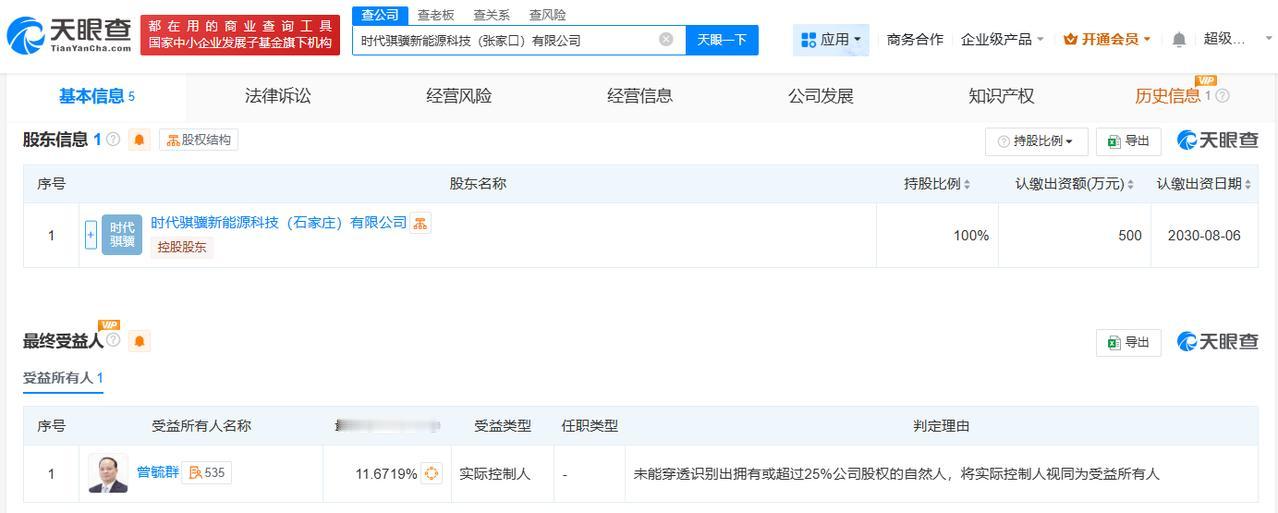Click the 500 subscribed capital cell

point(1075,235)
